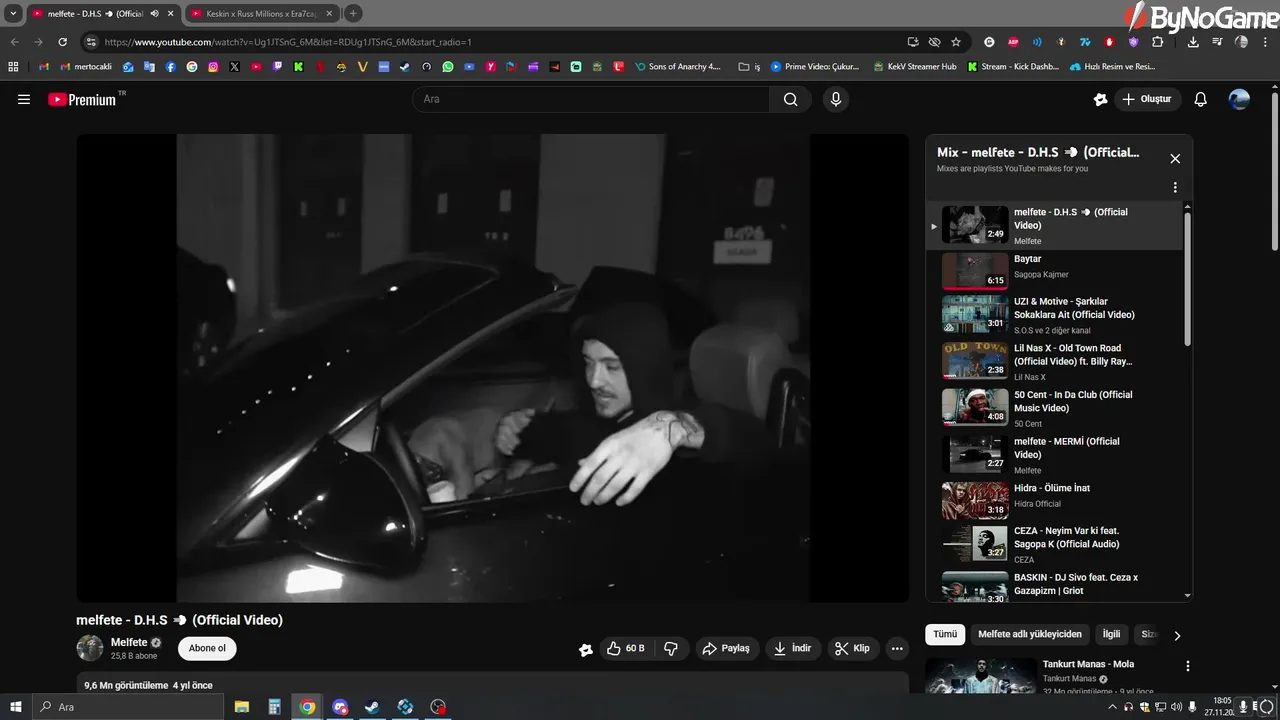Select UZI & Motive Şarkılar Sokaklara Ait
Image resolution: width=1280 pixels, height=720 pixels.
pos(1055,314)
